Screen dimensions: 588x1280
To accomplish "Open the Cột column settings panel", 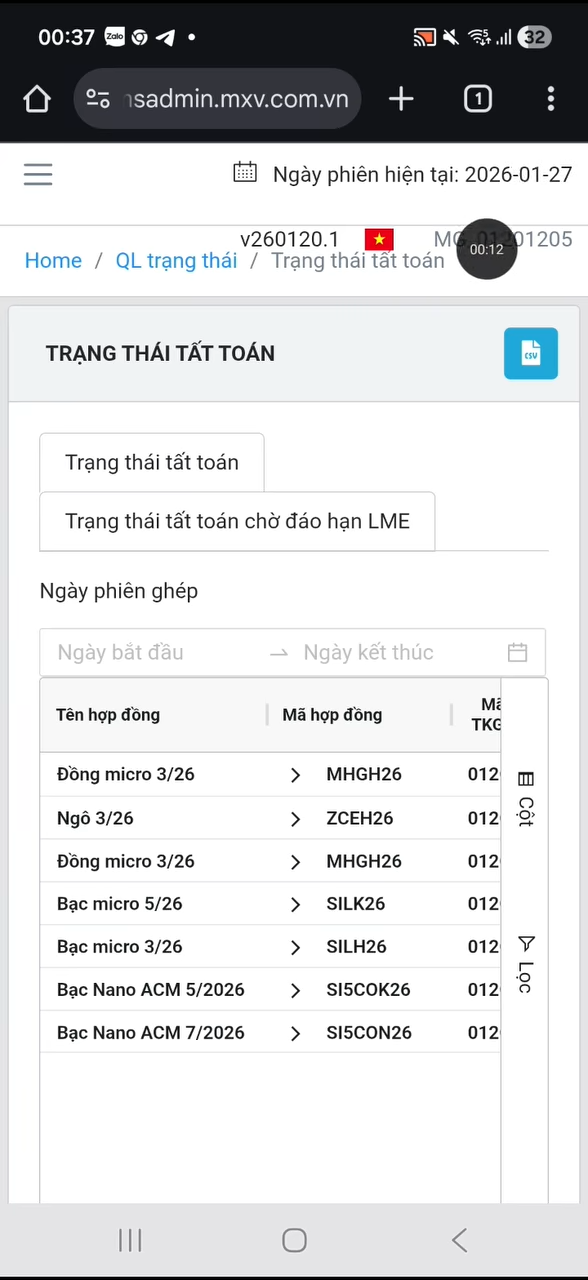I will click(526, 795).
